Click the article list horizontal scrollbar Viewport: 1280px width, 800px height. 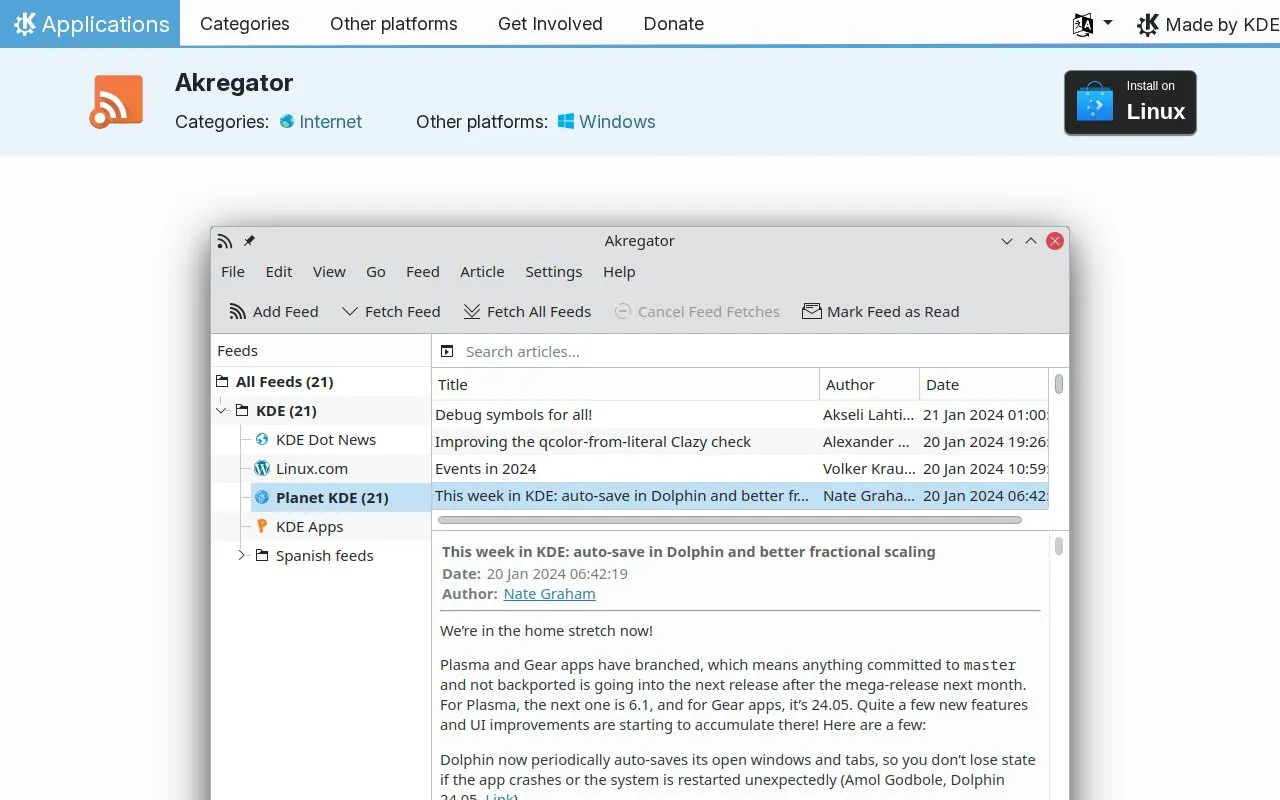coord(730,520)
